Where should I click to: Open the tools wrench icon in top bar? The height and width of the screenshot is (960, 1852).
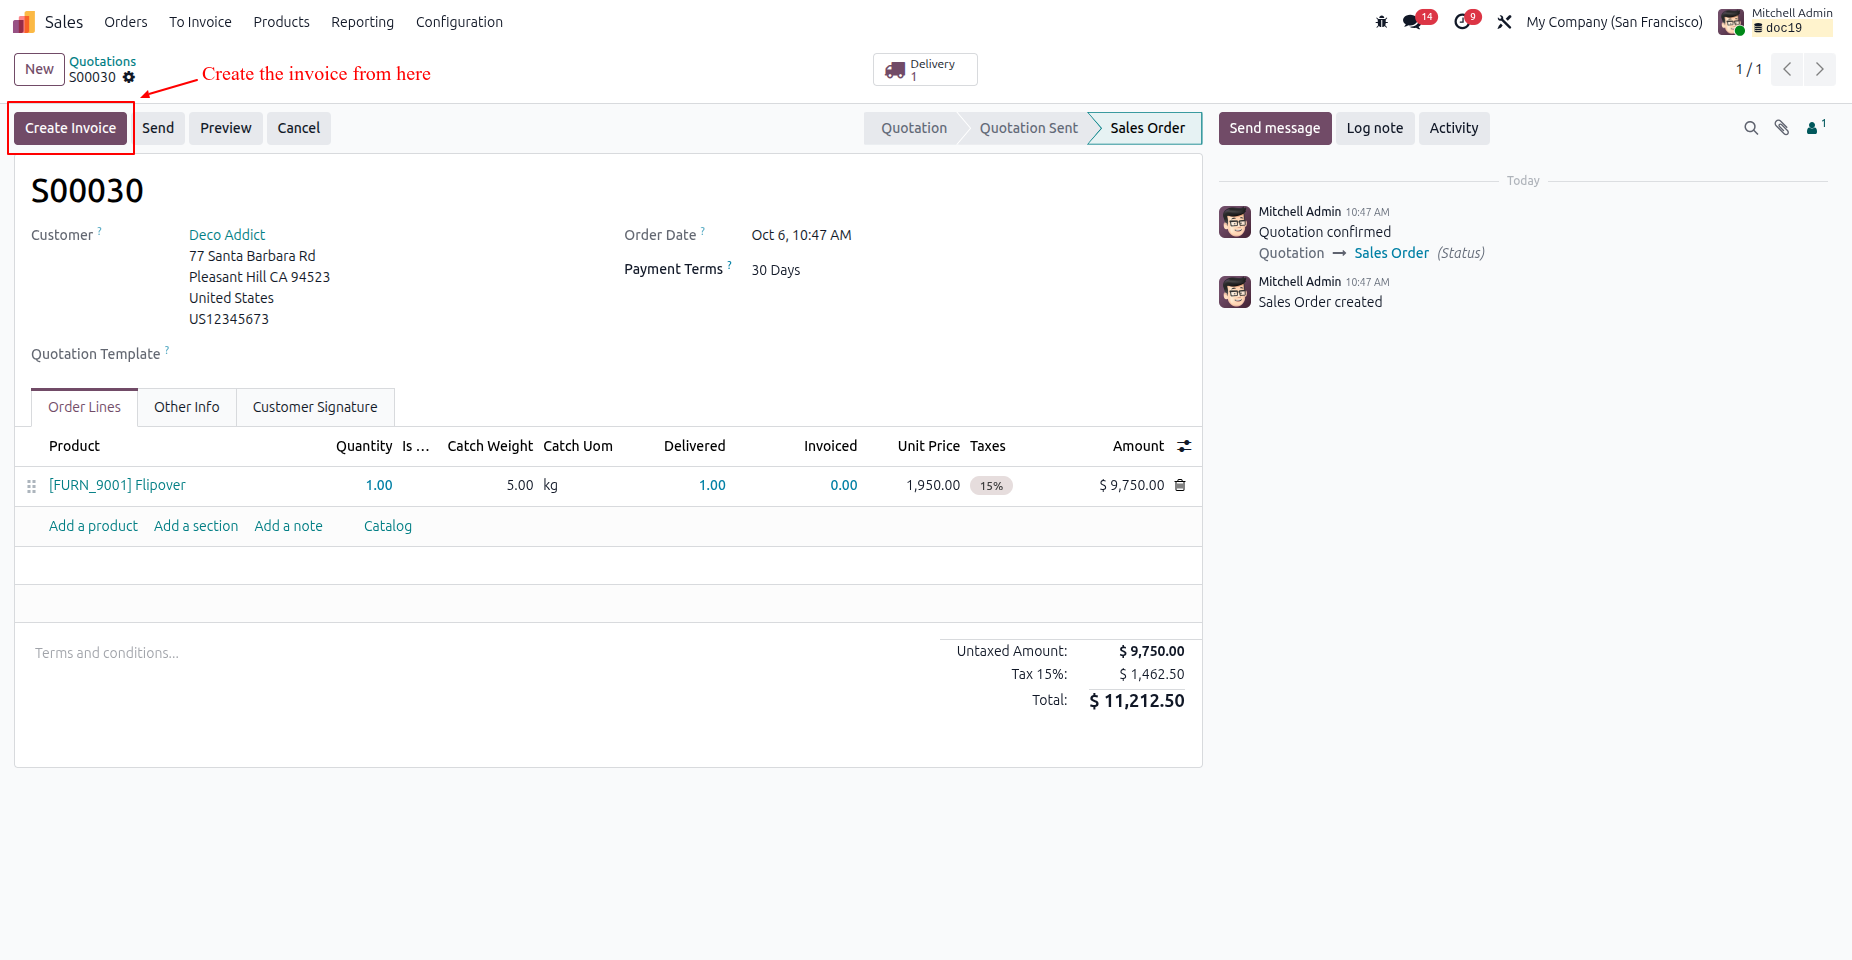[x=1504, y=22]
